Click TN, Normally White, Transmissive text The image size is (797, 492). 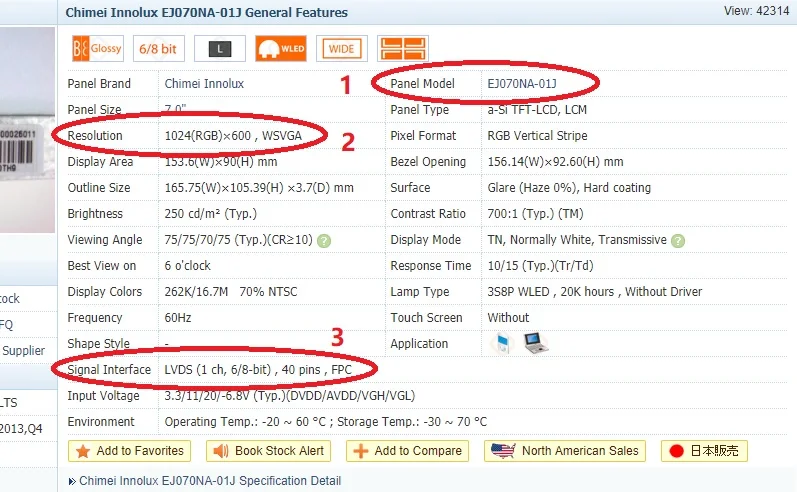coord(577,240)
